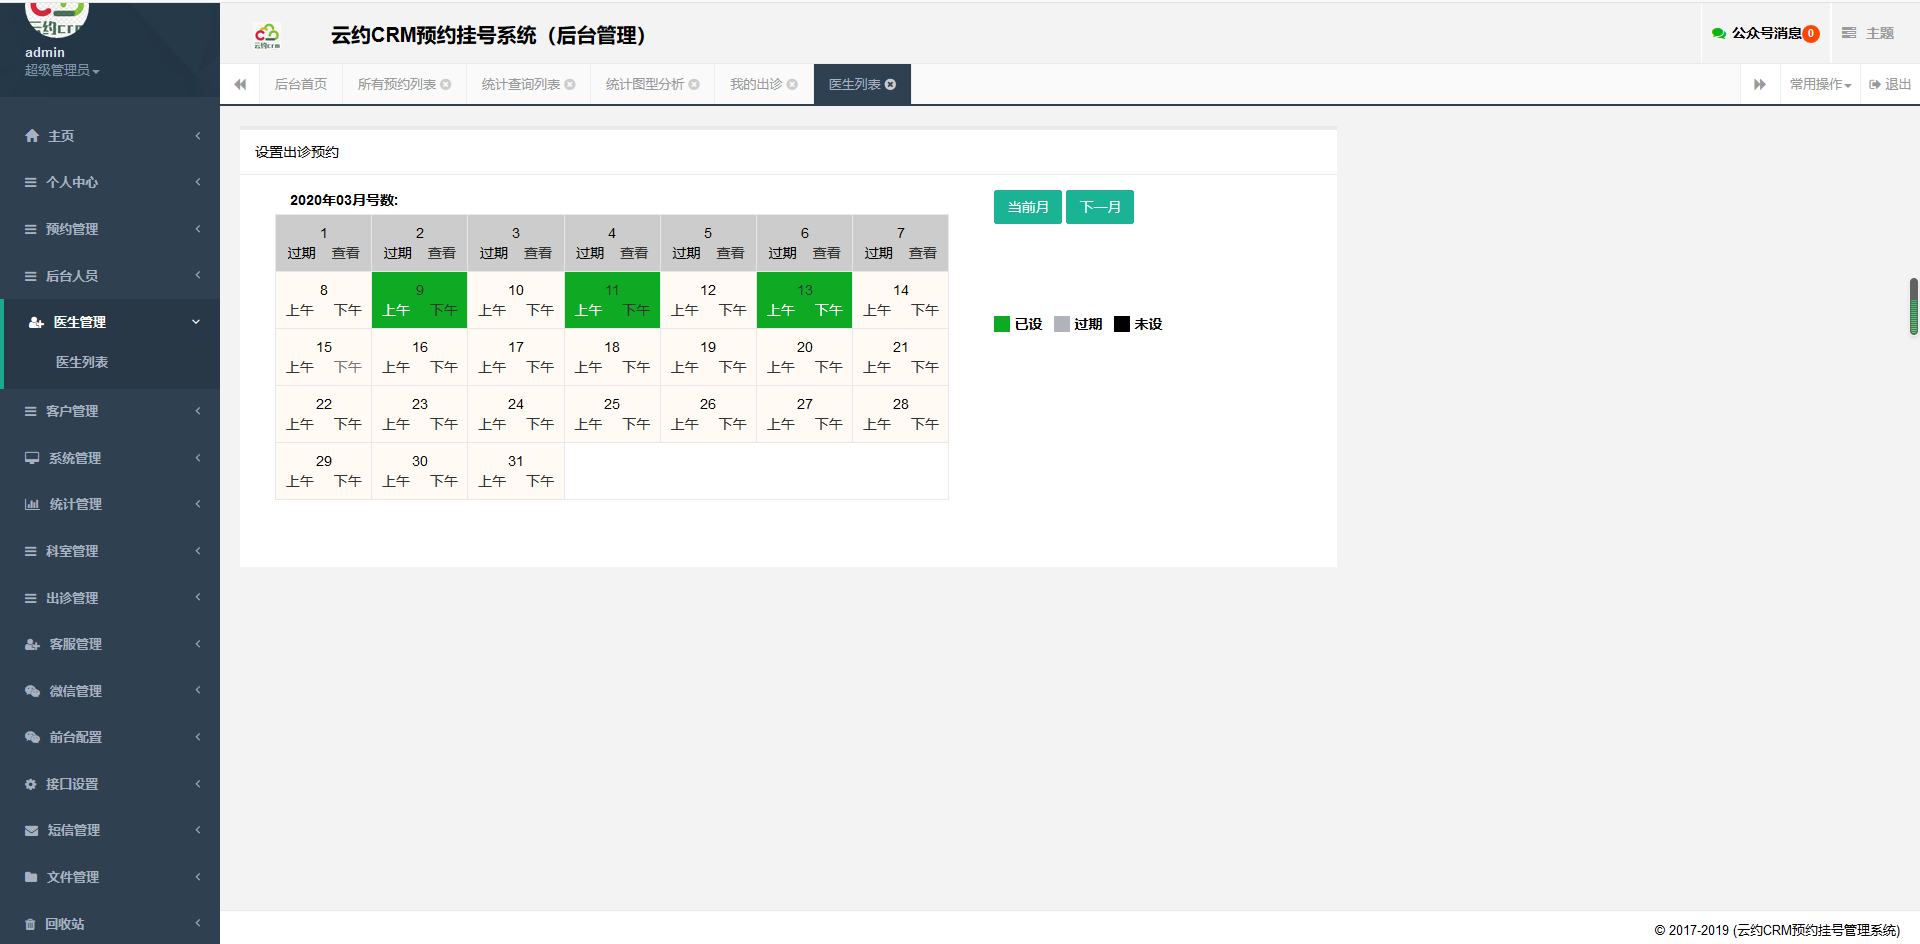Click the 统计管理 bar chart icon
This screenshot has height=944, width=1920.
[32, 504]
